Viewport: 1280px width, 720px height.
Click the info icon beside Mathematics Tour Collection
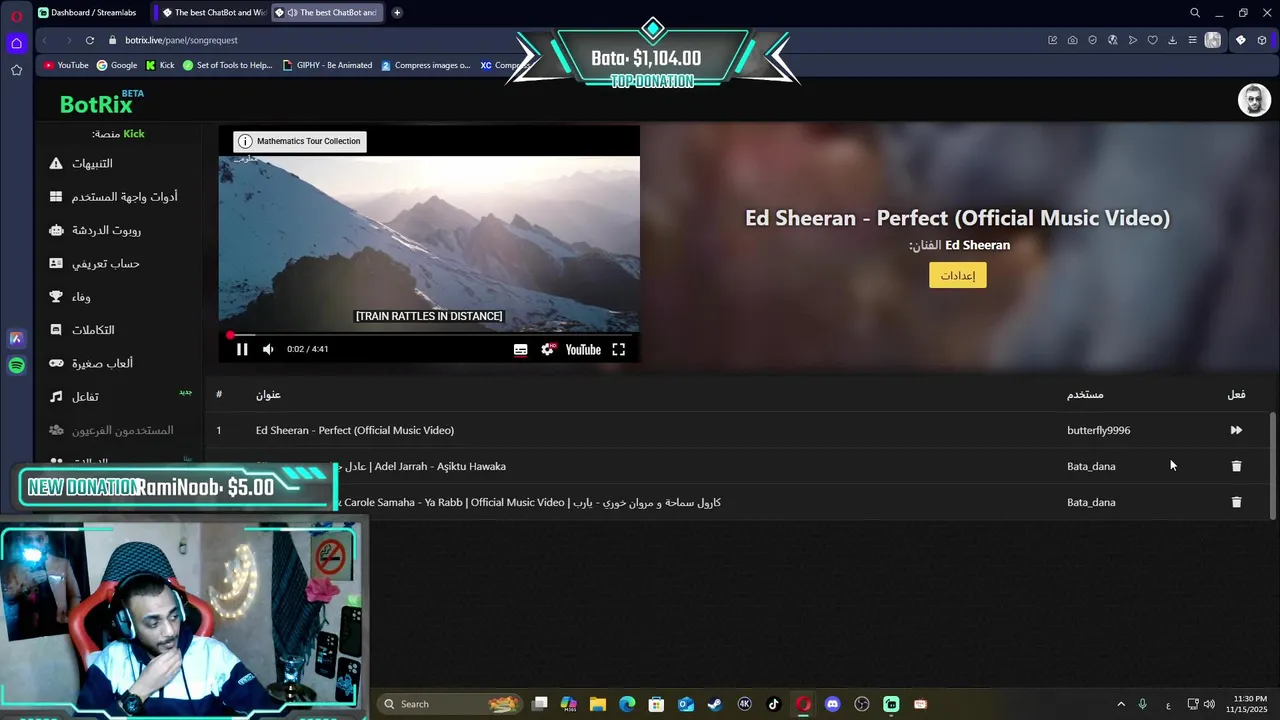click(245, 141)
